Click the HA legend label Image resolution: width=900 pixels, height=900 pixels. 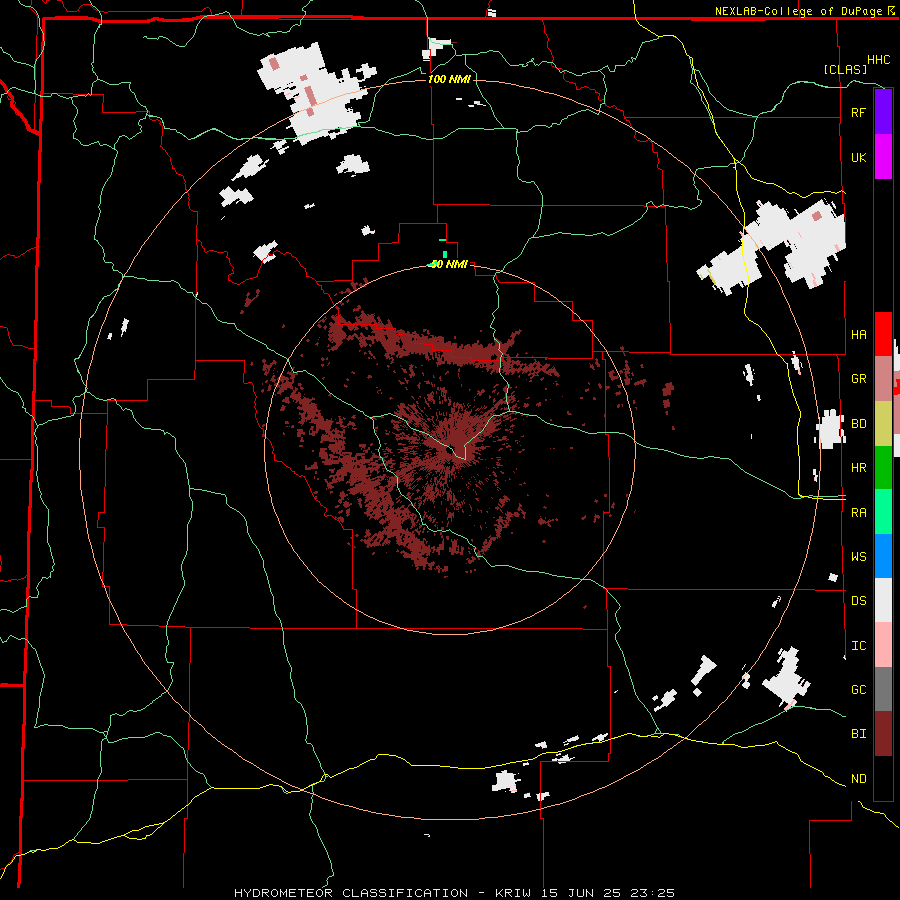858,335
